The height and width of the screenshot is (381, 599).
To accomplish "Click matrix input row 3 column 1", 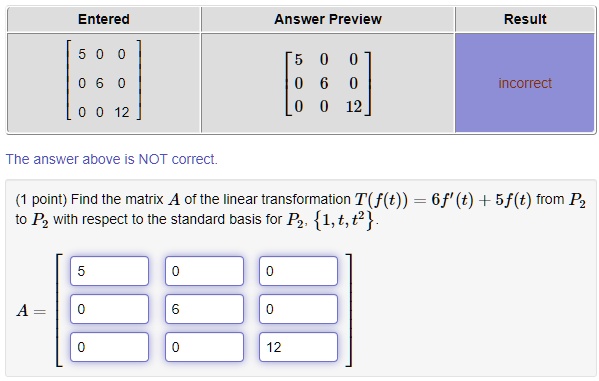I will pos(109,347).
